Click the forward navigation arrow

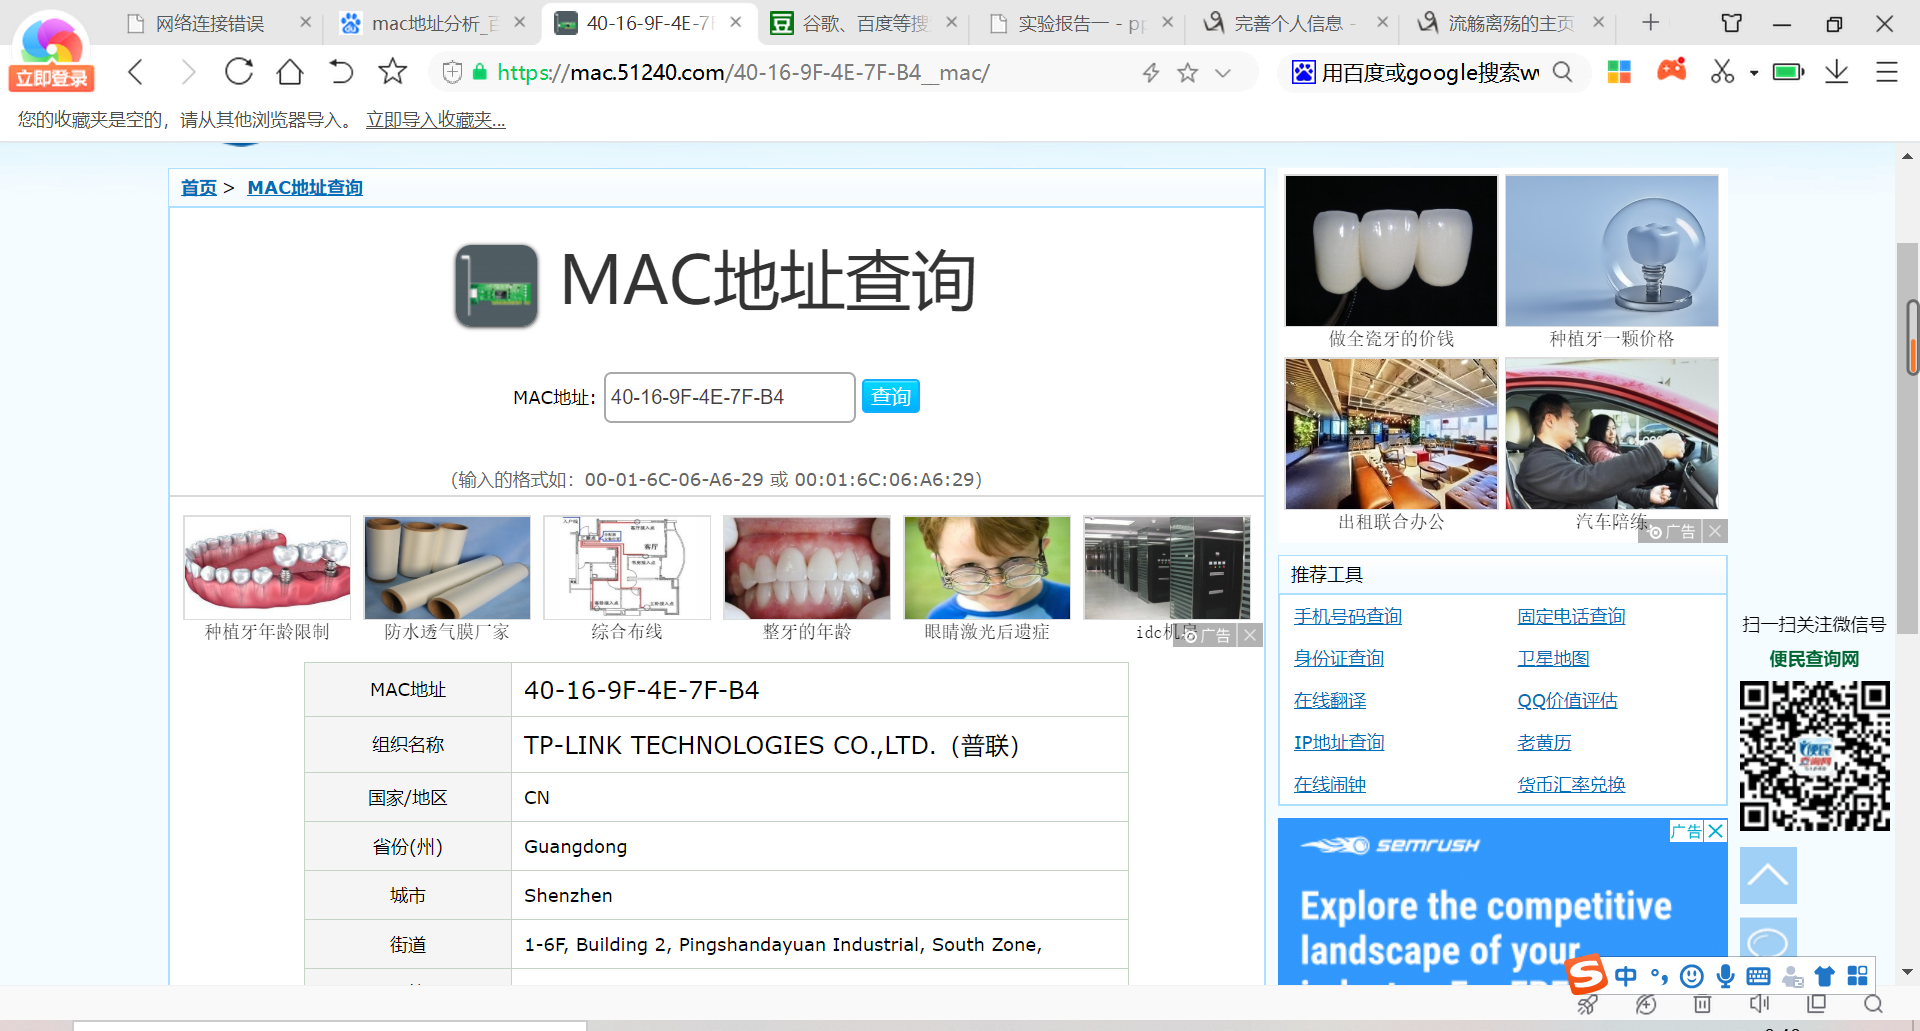[188, 72]
